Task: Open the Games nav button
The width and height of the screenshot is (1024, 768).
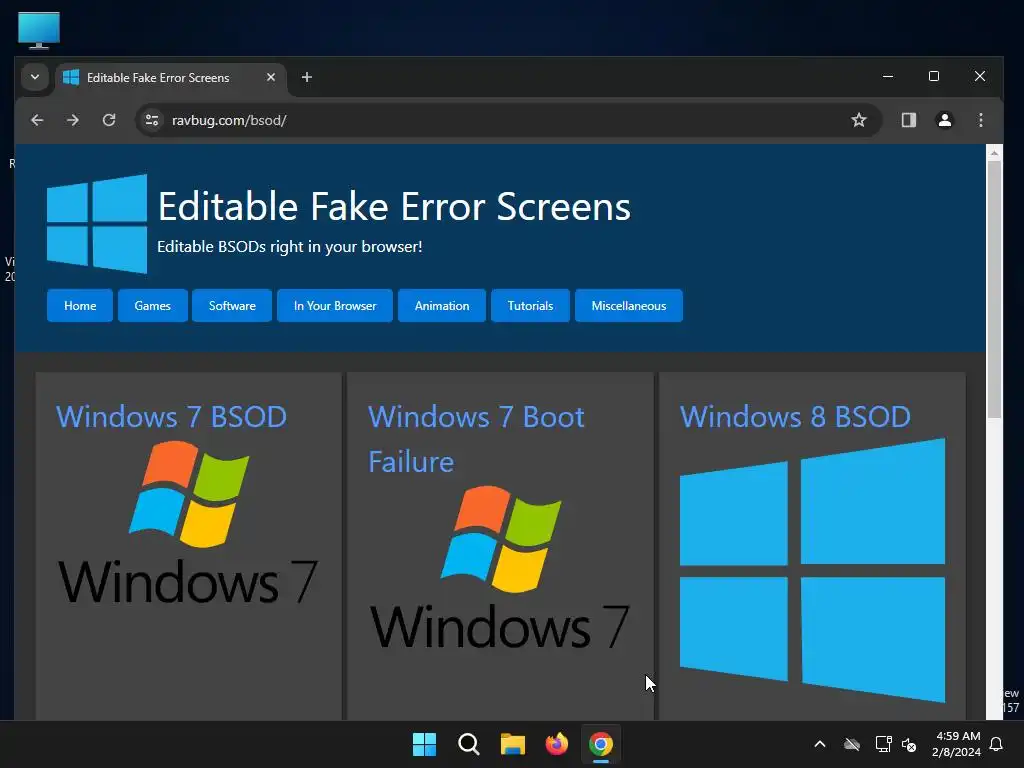Action: tap(152, 306)
